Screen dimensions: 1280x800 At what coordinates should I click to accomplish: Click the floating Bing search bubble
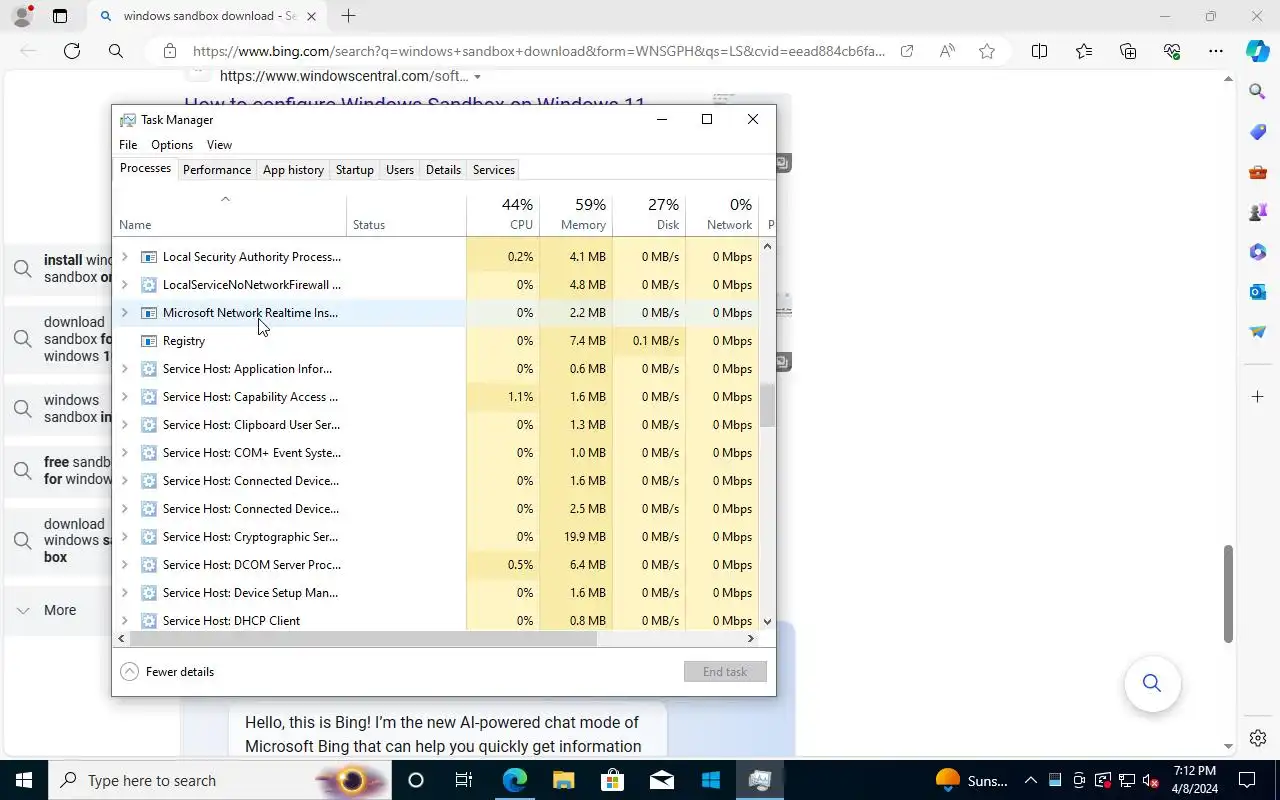[x=1152, y=683]
